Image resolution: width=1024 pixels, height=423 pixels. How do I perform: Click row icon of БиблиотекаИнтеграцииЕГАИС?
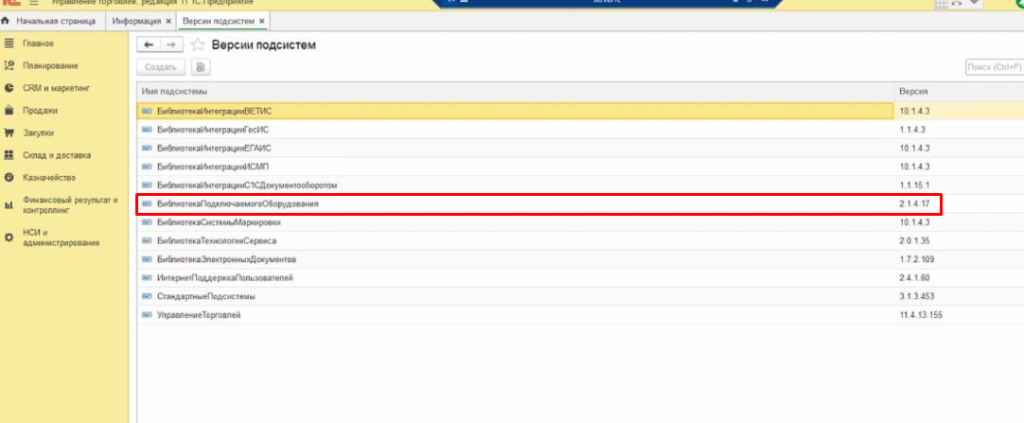point(147,148)
